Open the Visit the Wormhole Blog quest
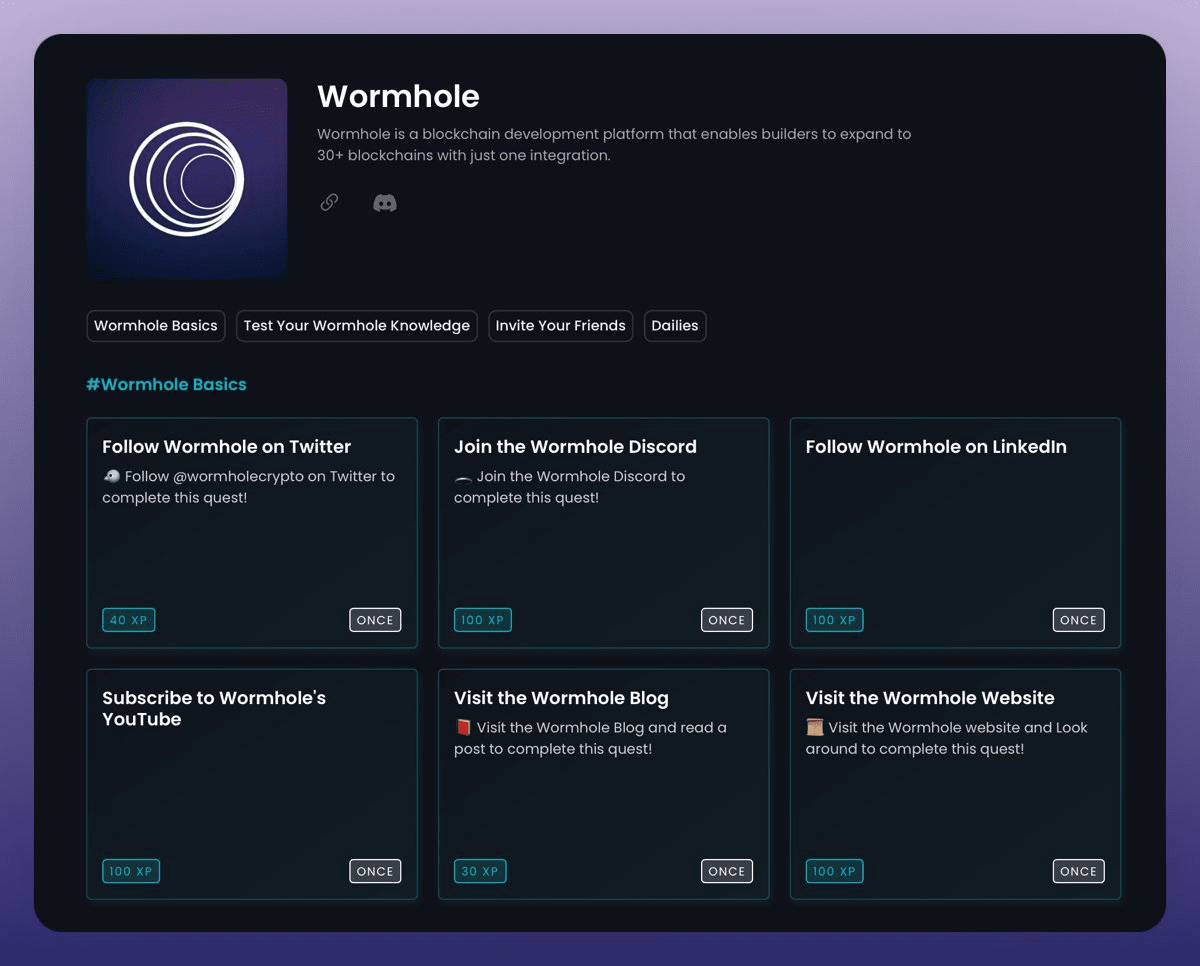The width and height of the screenshot is (1200, 966). point(604,784)
